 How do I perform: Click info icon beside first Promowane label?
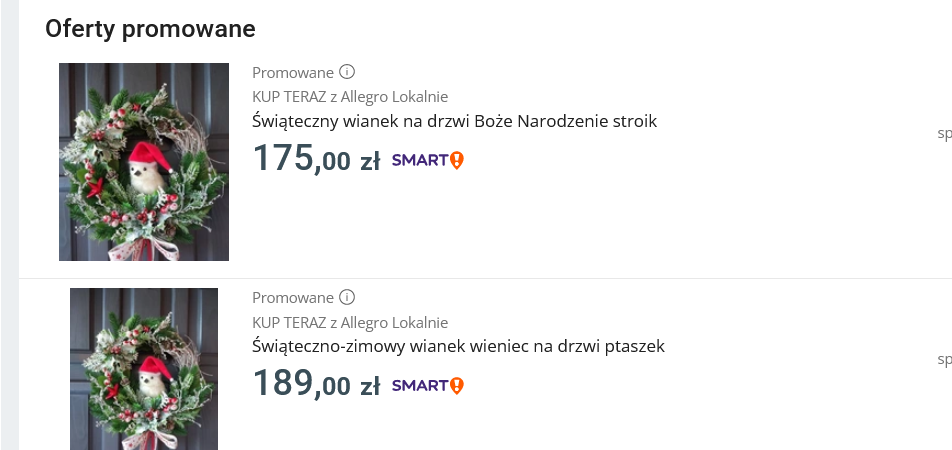(x=347, y=72)
